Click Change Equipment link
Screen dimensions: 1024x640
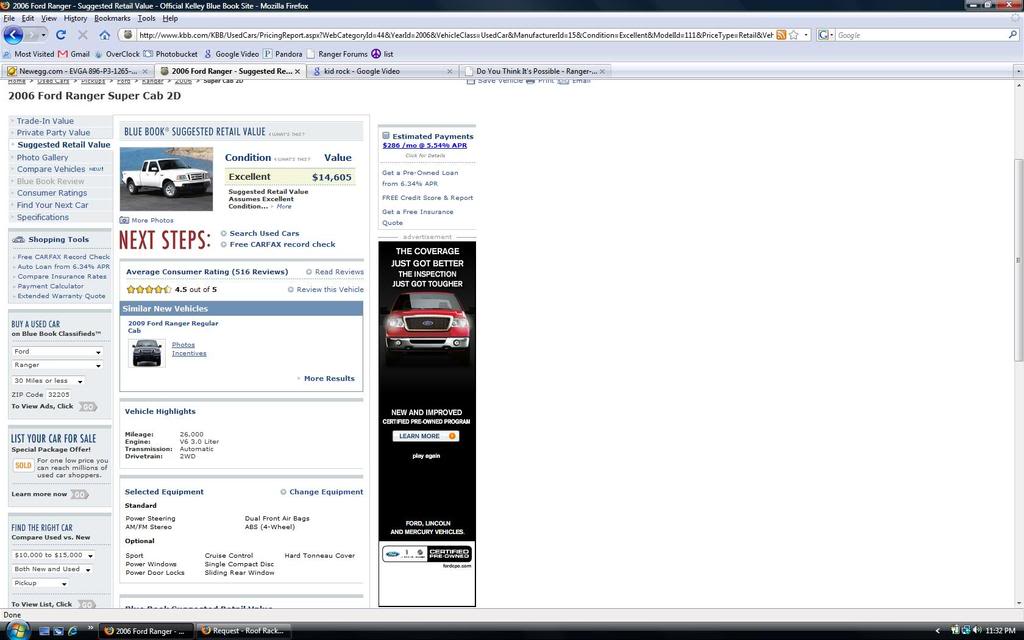[x=326, y=492]
